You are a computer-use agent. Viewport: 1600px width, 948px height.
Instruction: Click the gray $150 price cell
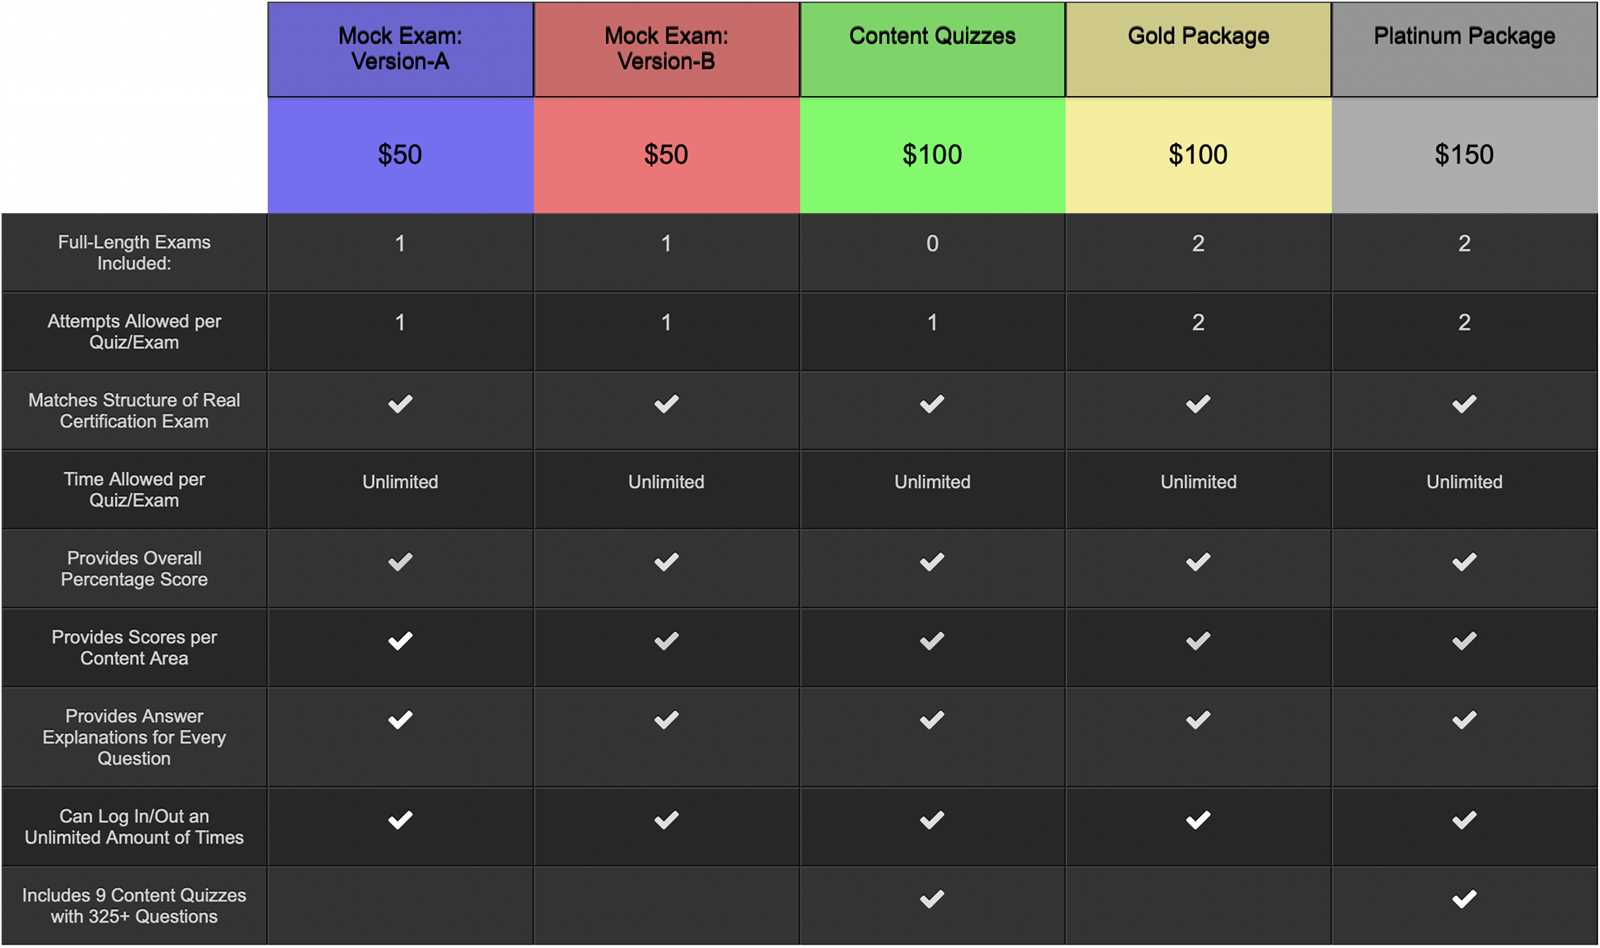[x=1464, y=155]
